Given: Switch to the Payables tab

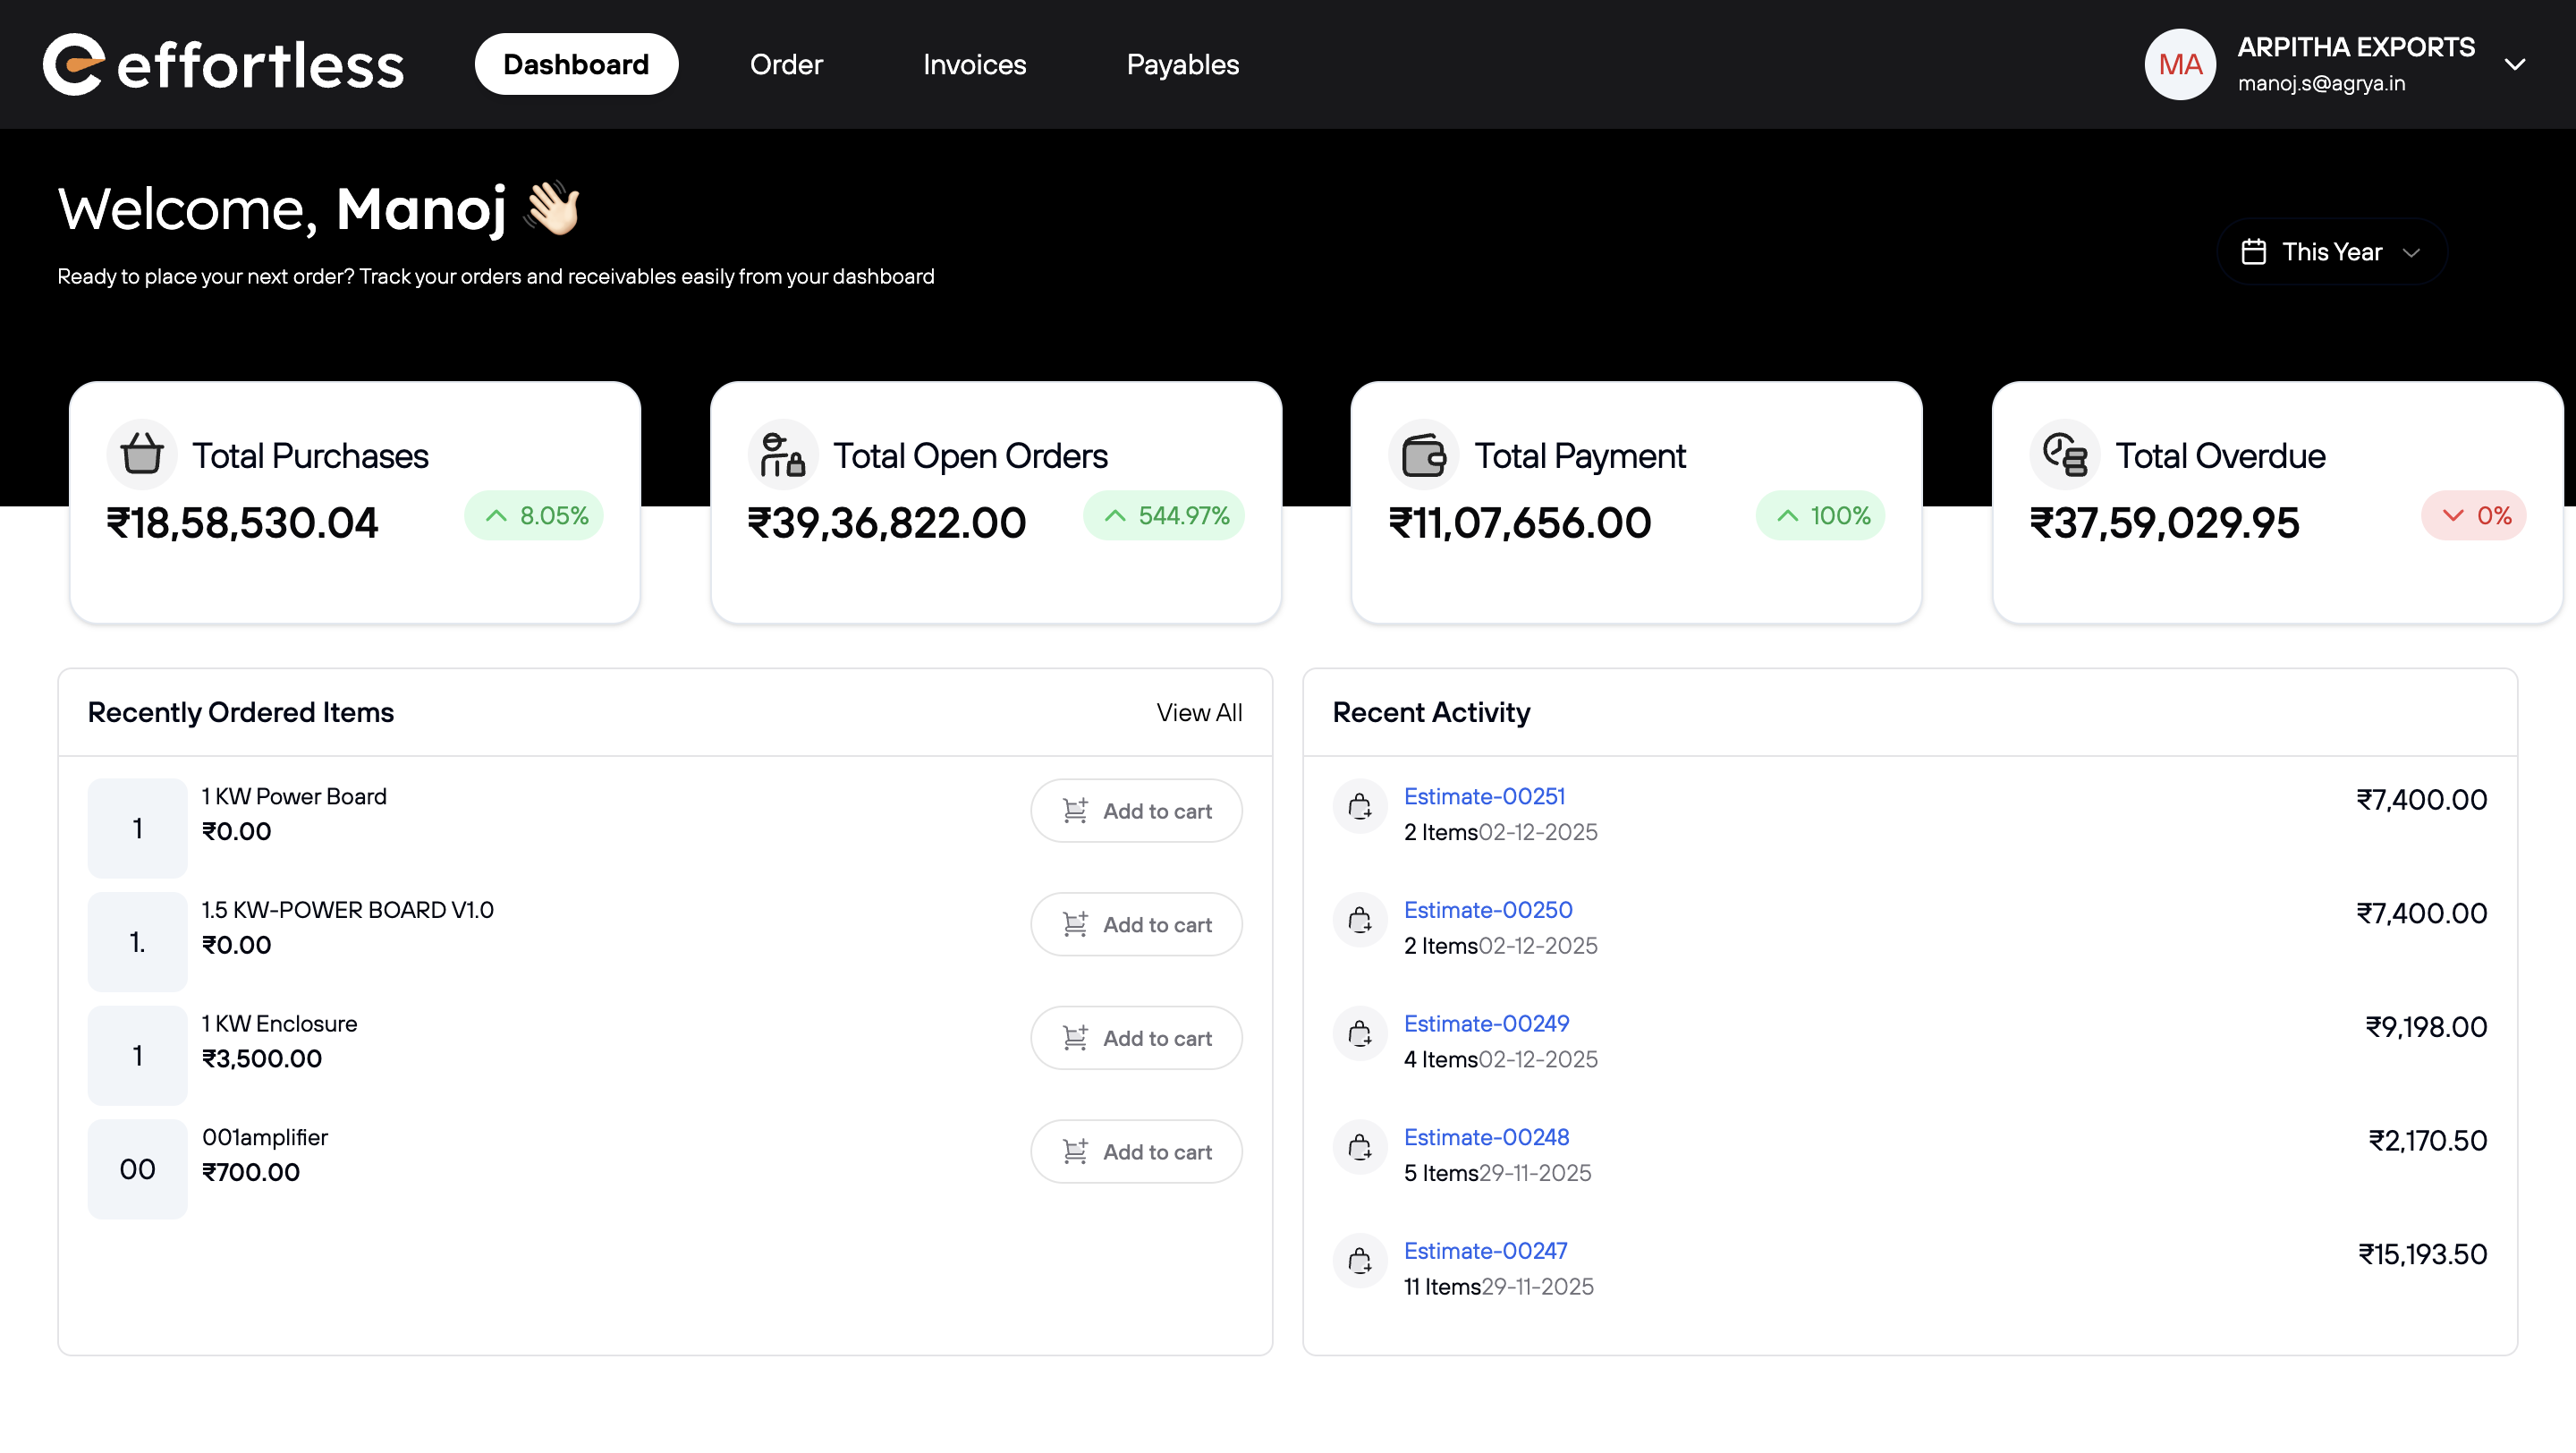Looking at the screenshot, I should click(1182, 64).
